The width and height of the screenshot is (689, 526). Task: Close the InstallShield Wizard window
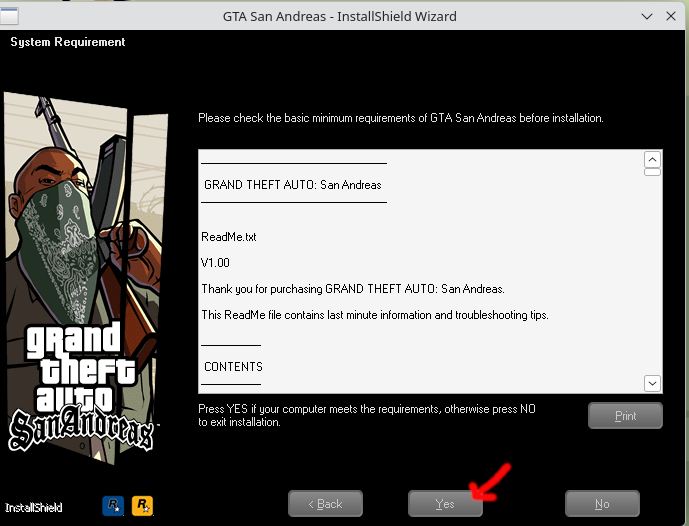(x=671, y=16)
